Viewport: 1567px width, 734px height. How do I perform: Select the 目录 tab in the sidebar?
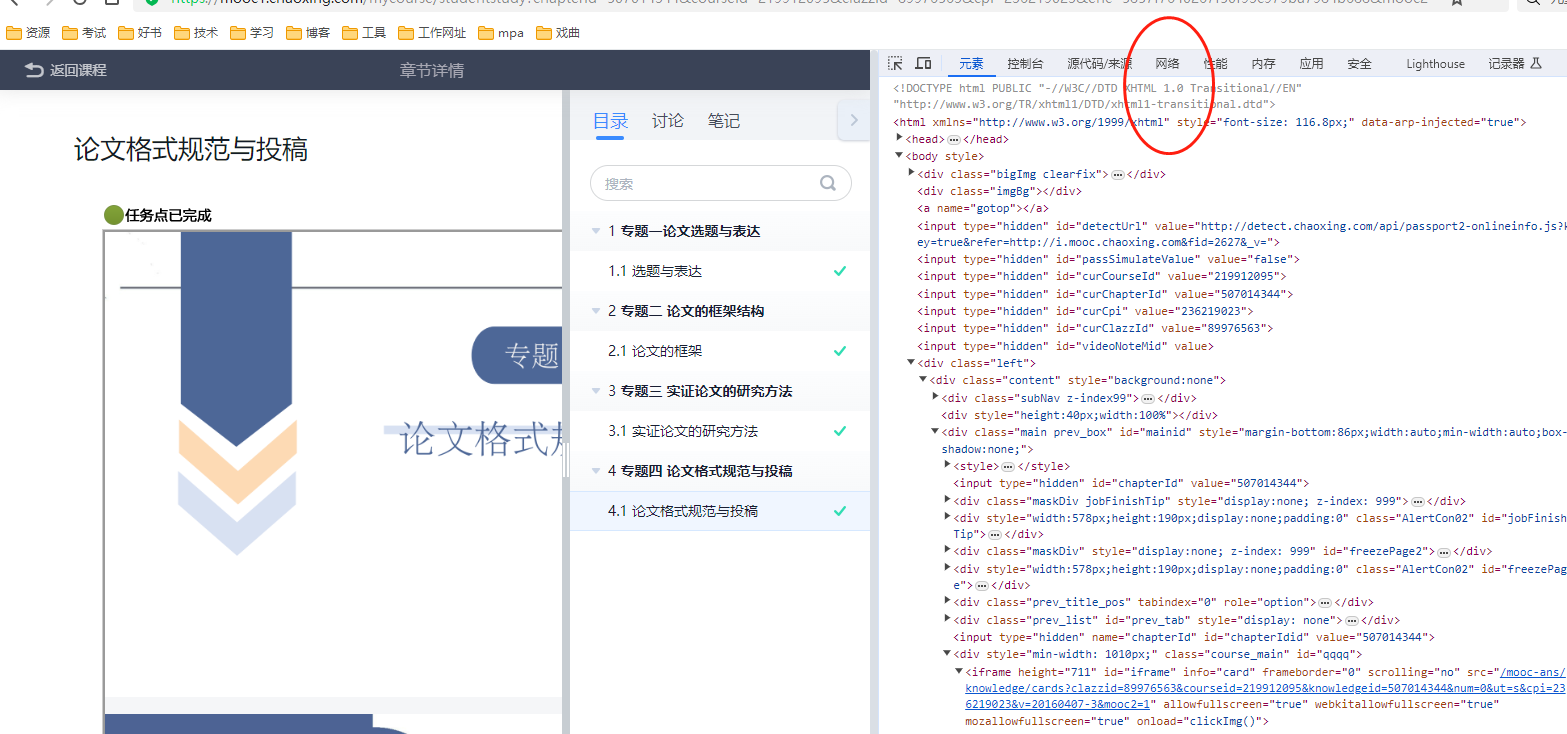610,121
